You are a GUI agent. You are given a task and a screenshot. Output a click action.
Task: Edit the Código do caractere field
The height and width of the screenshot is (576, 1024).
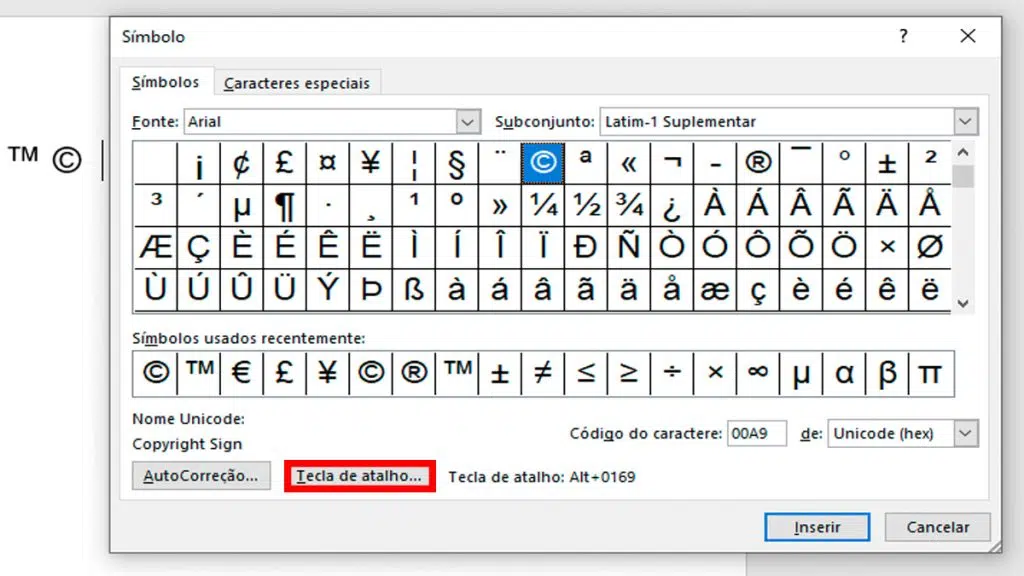point(757,433)
